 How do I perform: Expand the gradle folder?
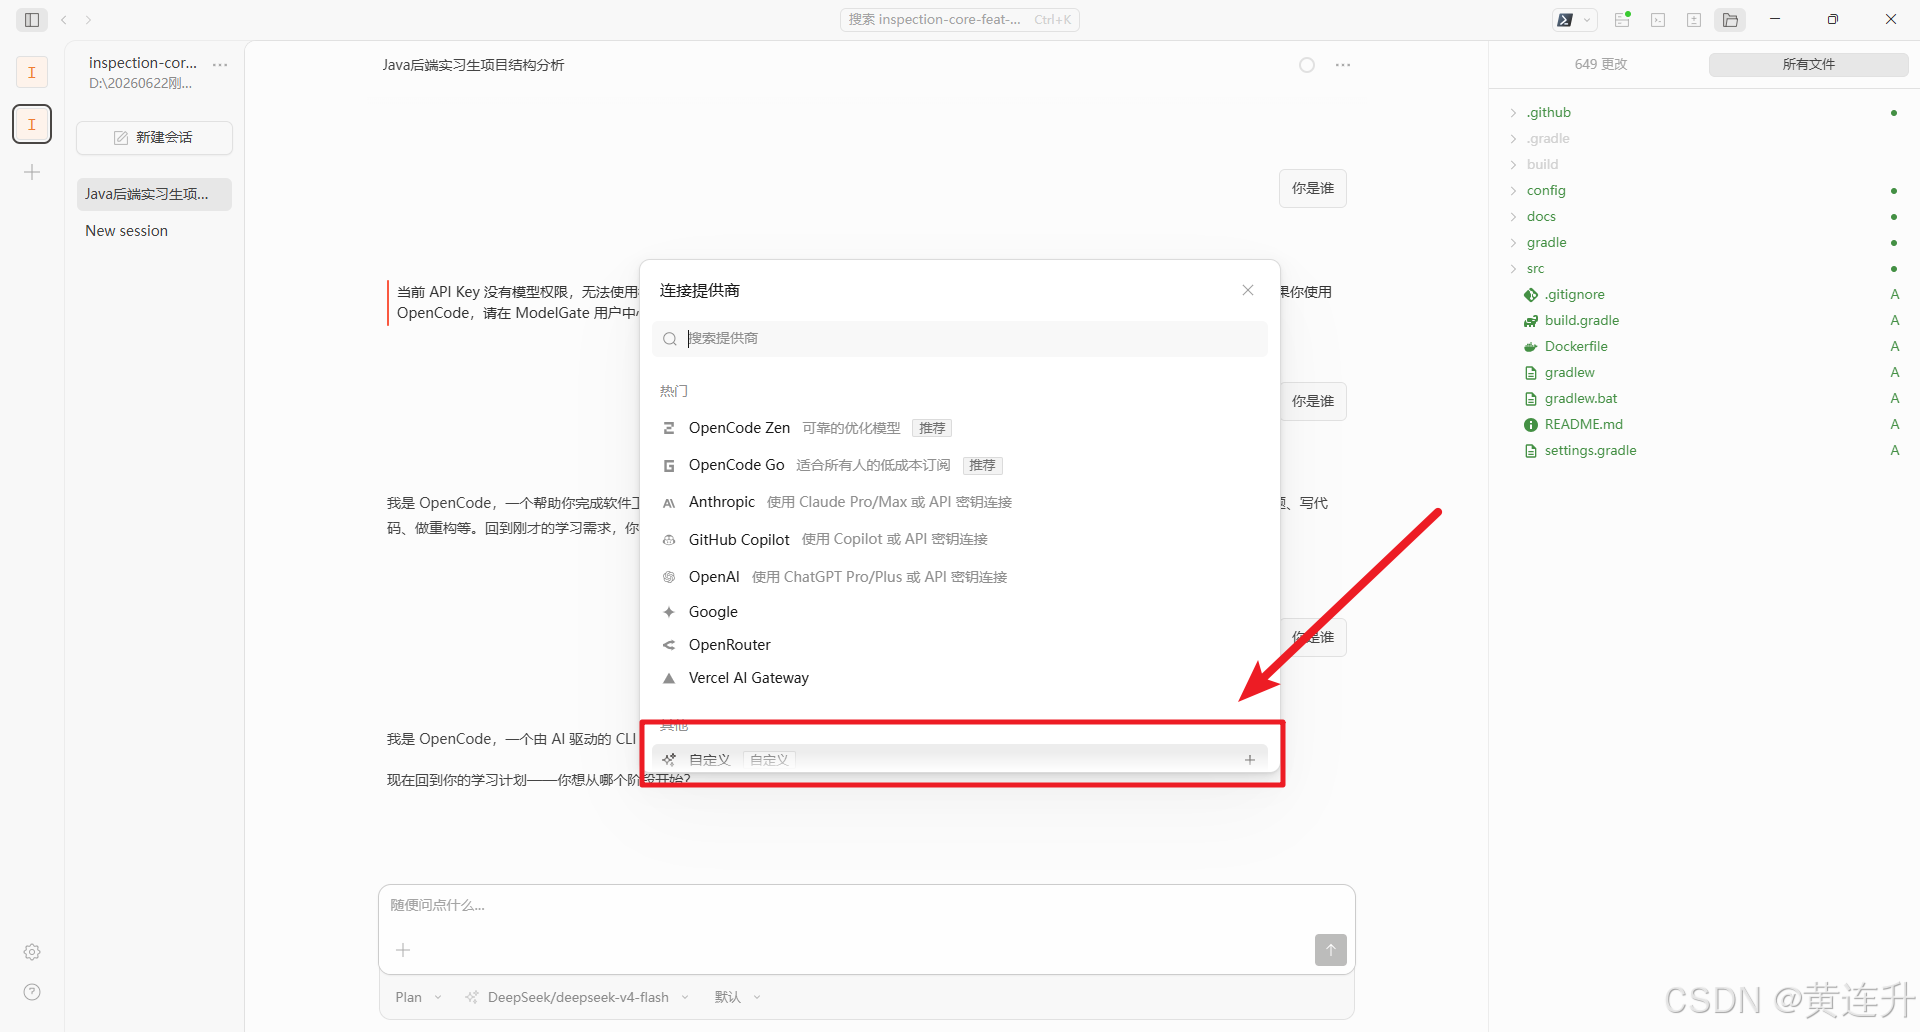tap(1546, 242)
